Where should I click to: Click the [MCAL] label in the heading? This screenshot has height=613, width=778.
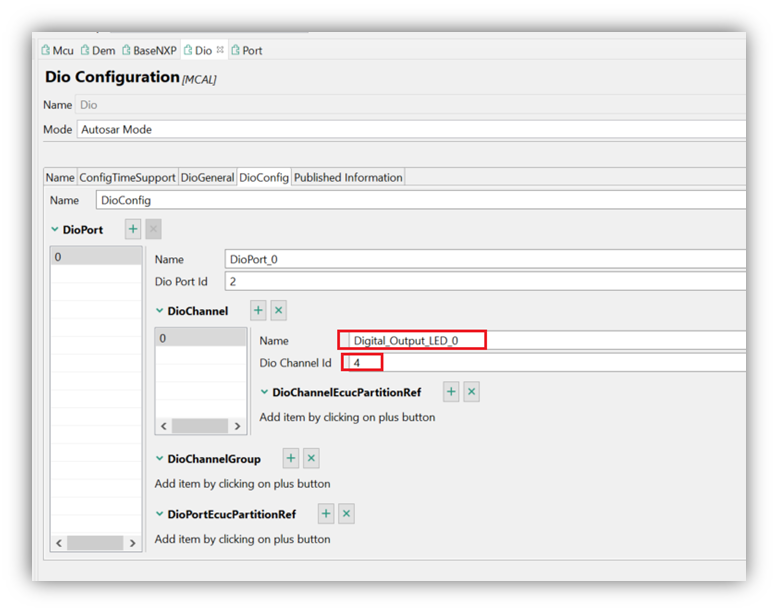(199, 79)
